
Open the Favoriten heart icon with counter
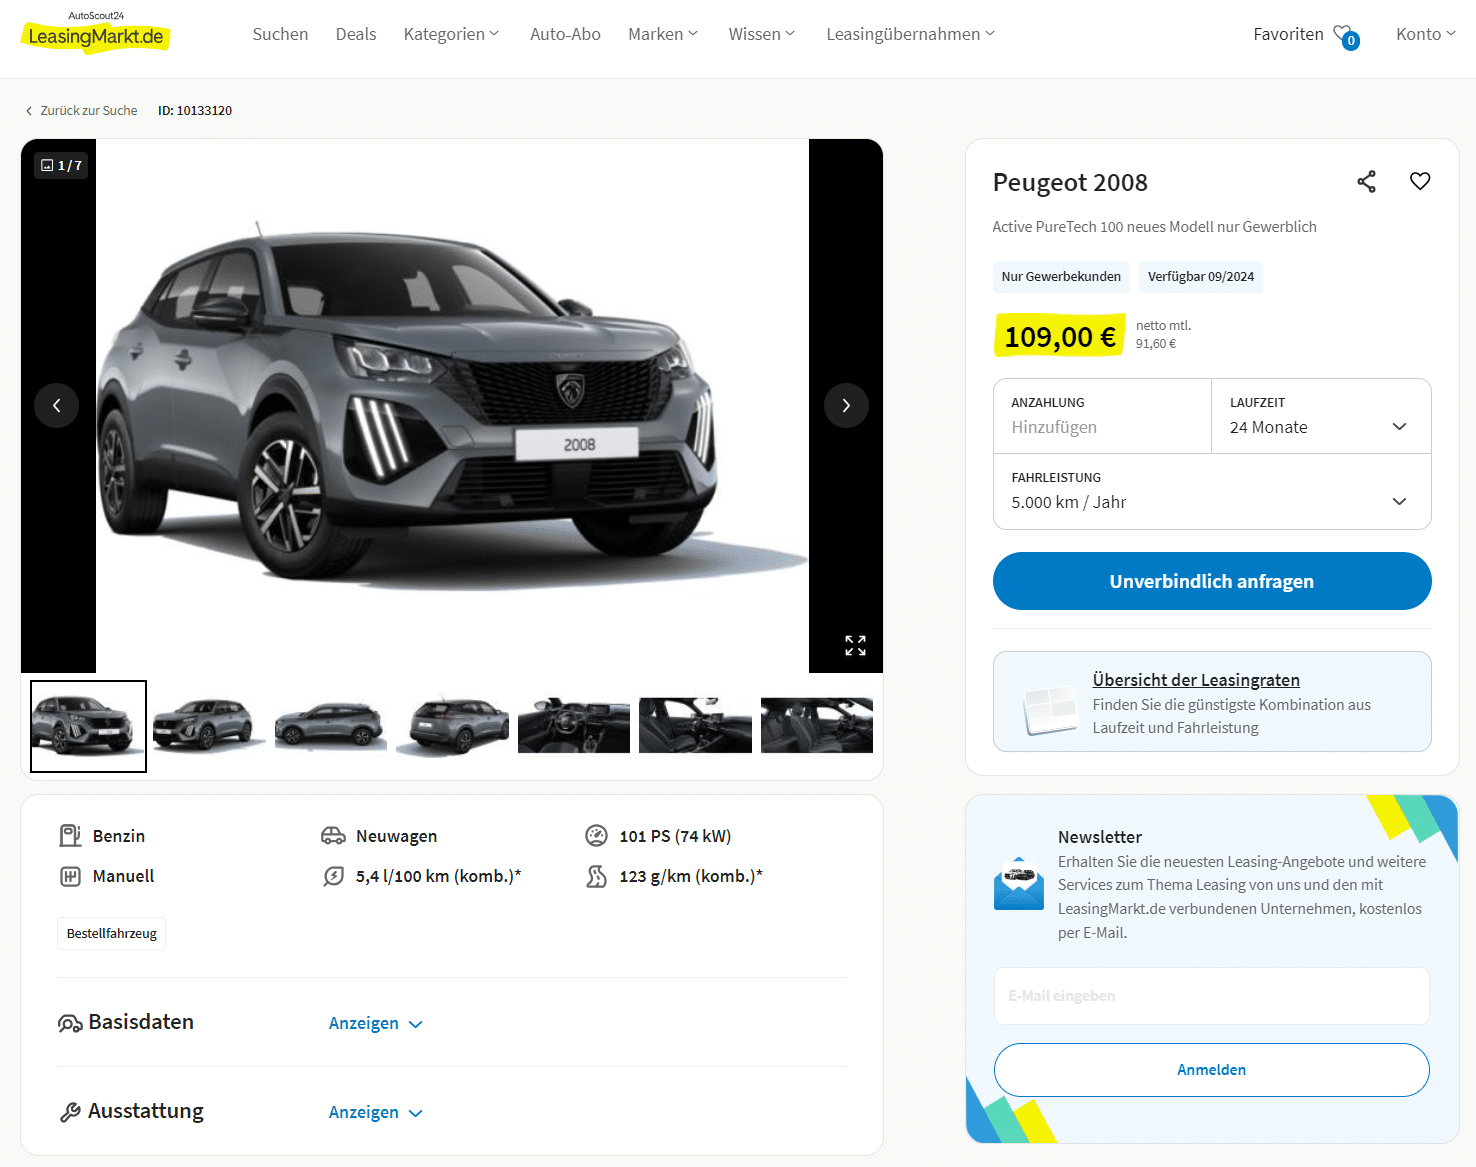point(1346,36)
